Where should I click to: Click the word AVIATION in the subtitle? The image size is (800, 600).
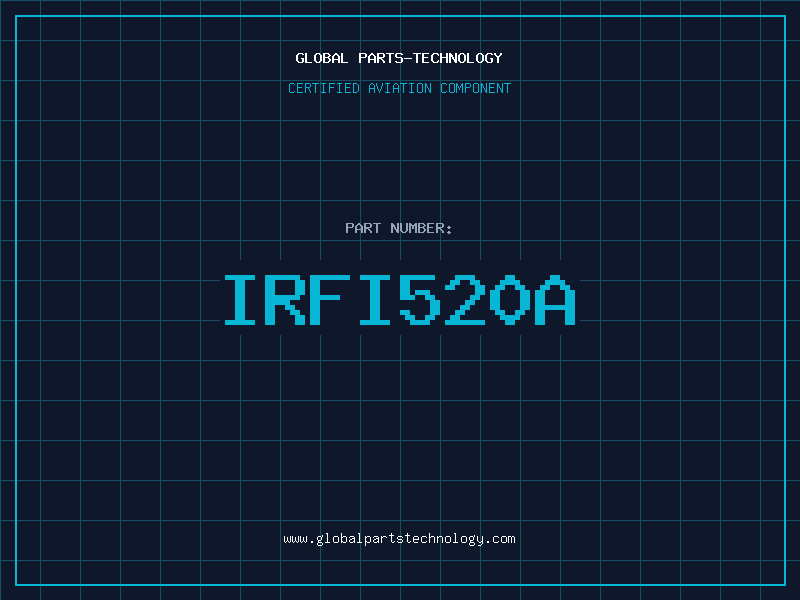[x=400, y=88]
